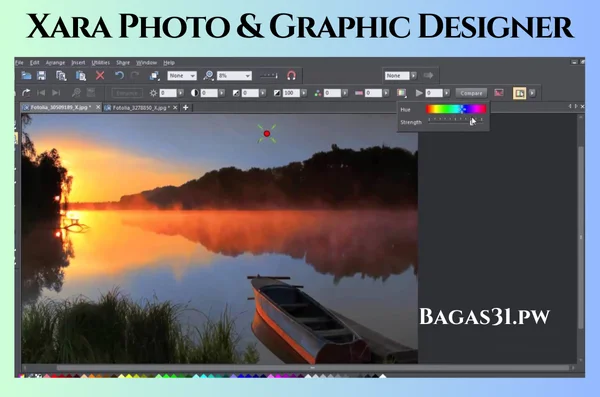Image resolution: width=600 pixels, height=397 pixels.
Task: Click the greyed magnifier icon in second toolbar
Action: (76, 93)
